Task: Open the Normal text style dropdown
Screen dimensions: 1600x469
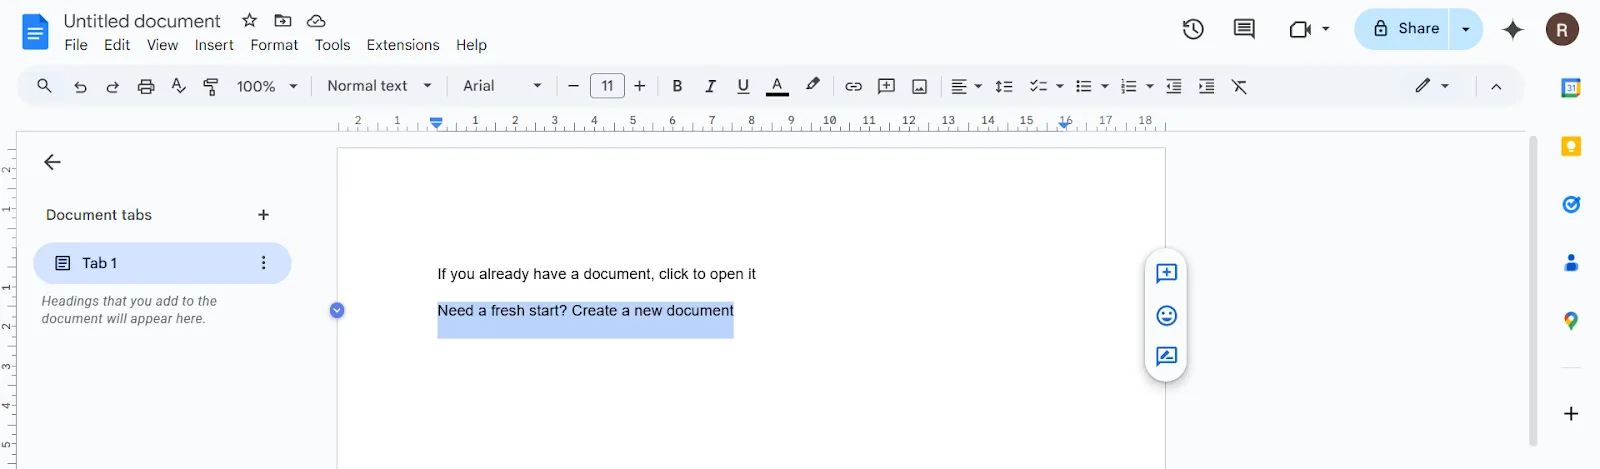Action: point(379,86)
